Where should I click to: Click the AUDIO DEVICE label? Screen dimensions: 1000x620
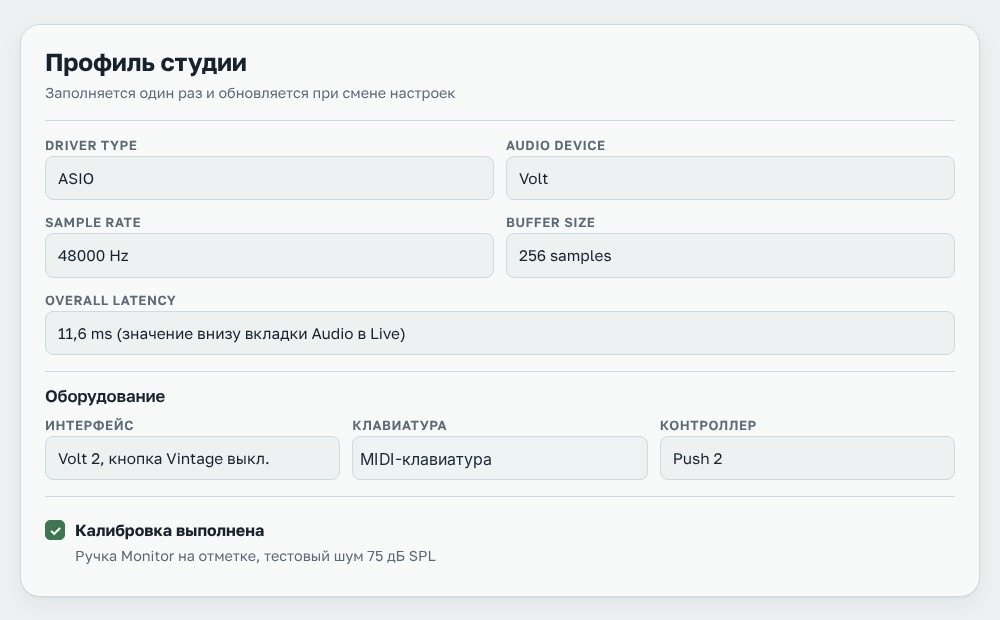(555, 145)
